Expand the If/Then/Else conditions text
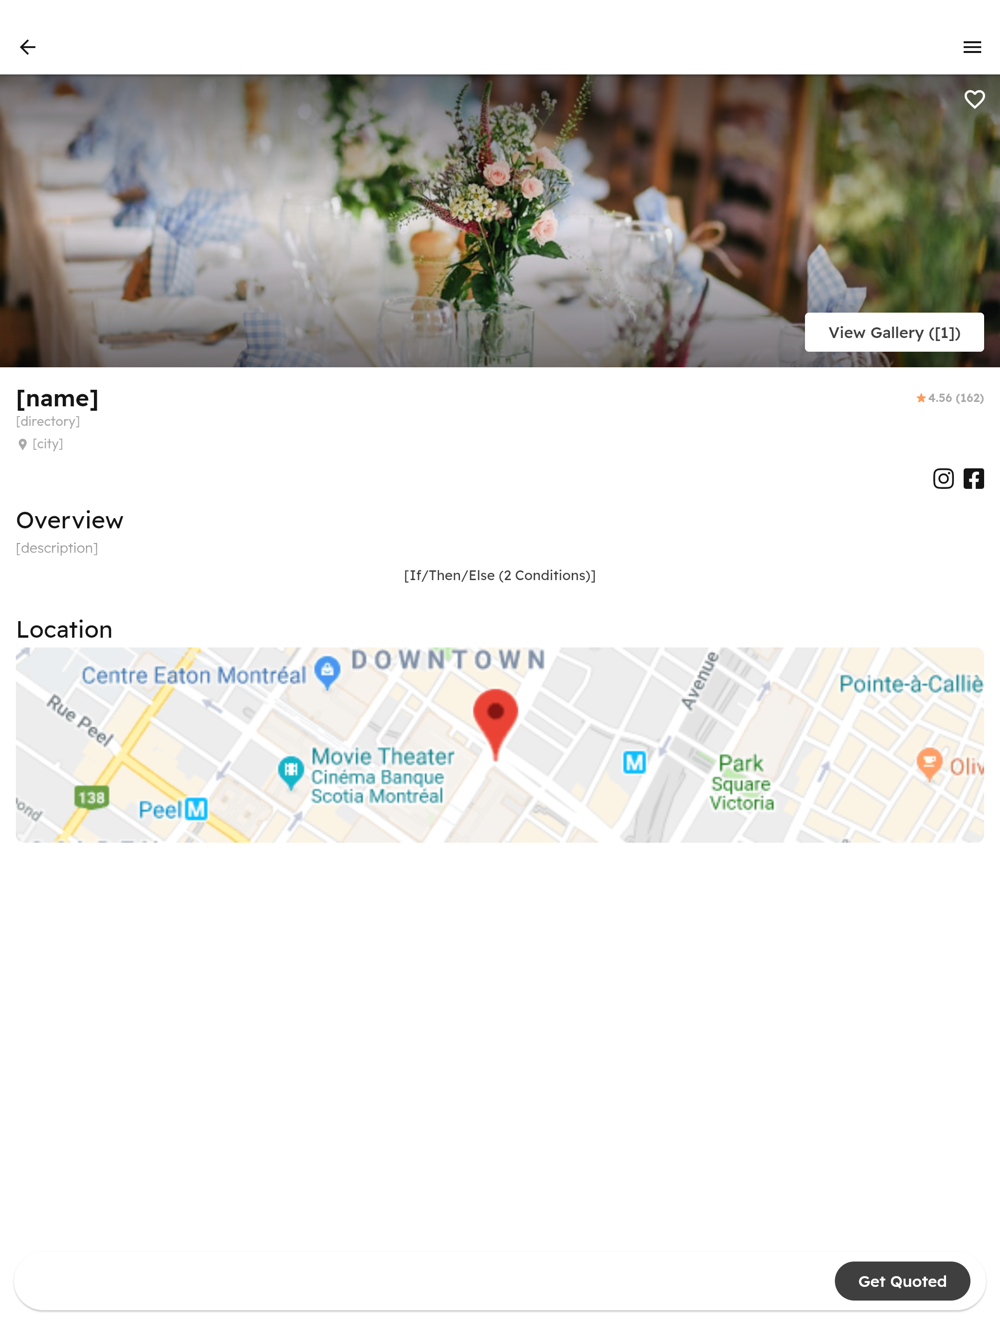 coord(500,575)
